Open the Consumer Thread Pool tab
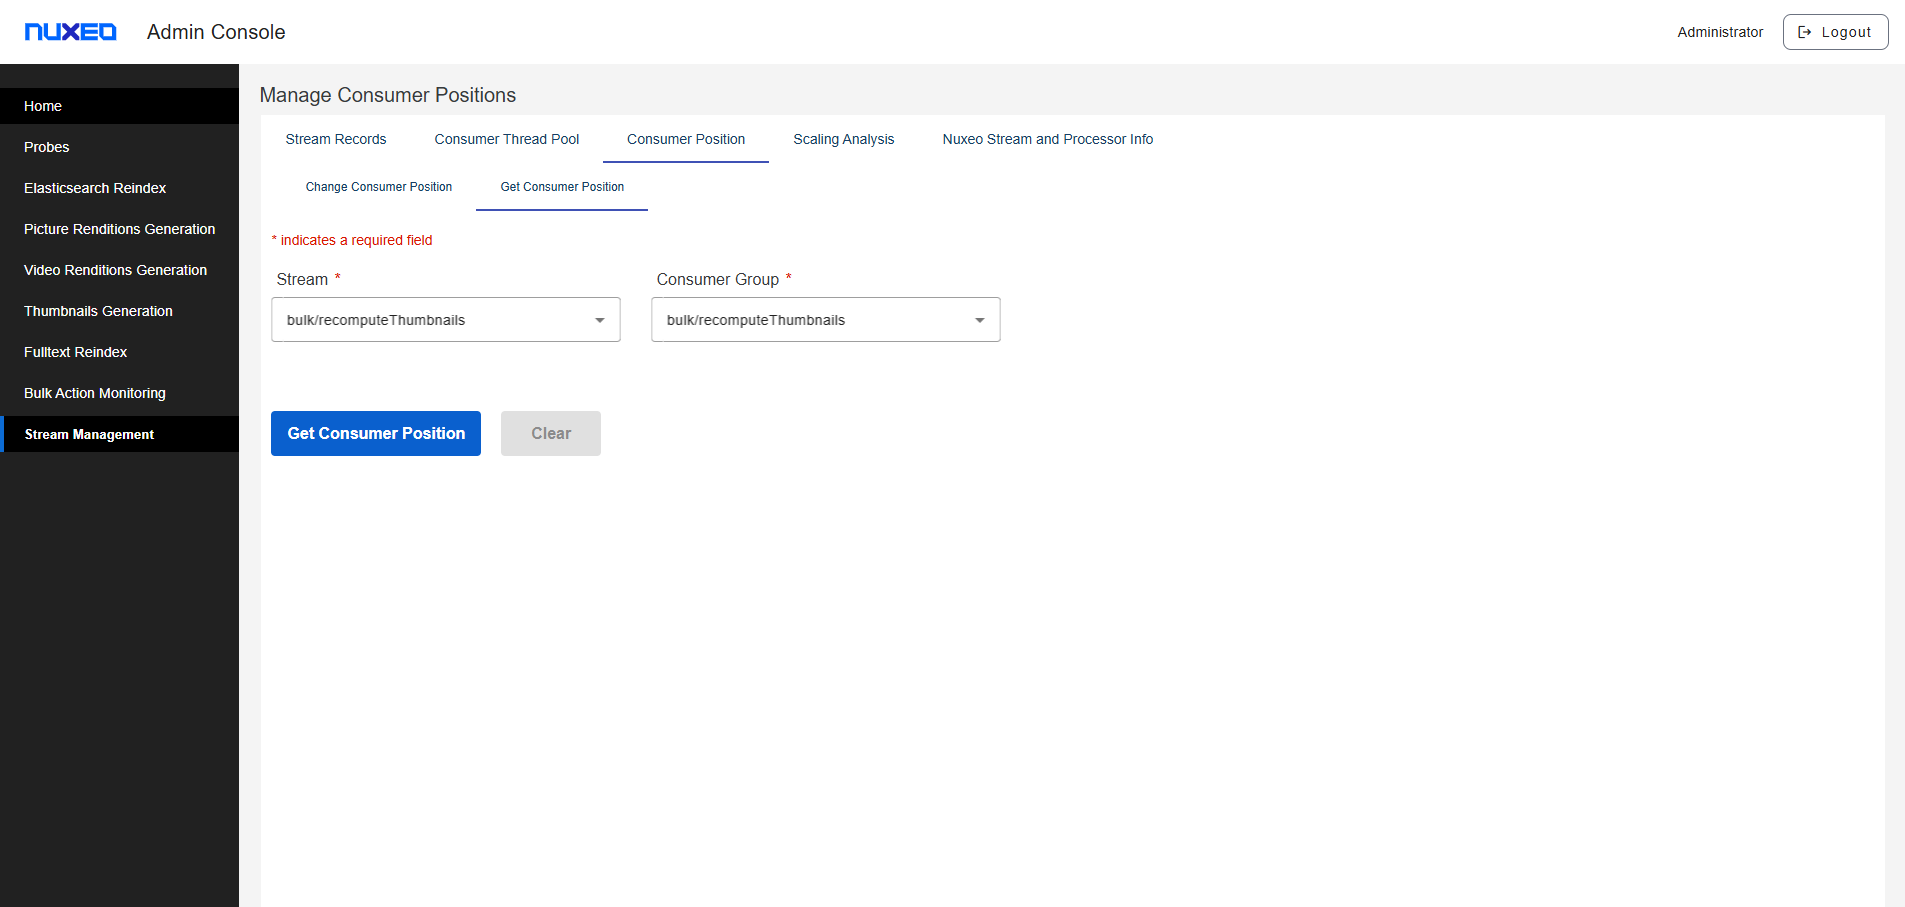The height and width of the screenshot is (907, 1905). point(506,139)
